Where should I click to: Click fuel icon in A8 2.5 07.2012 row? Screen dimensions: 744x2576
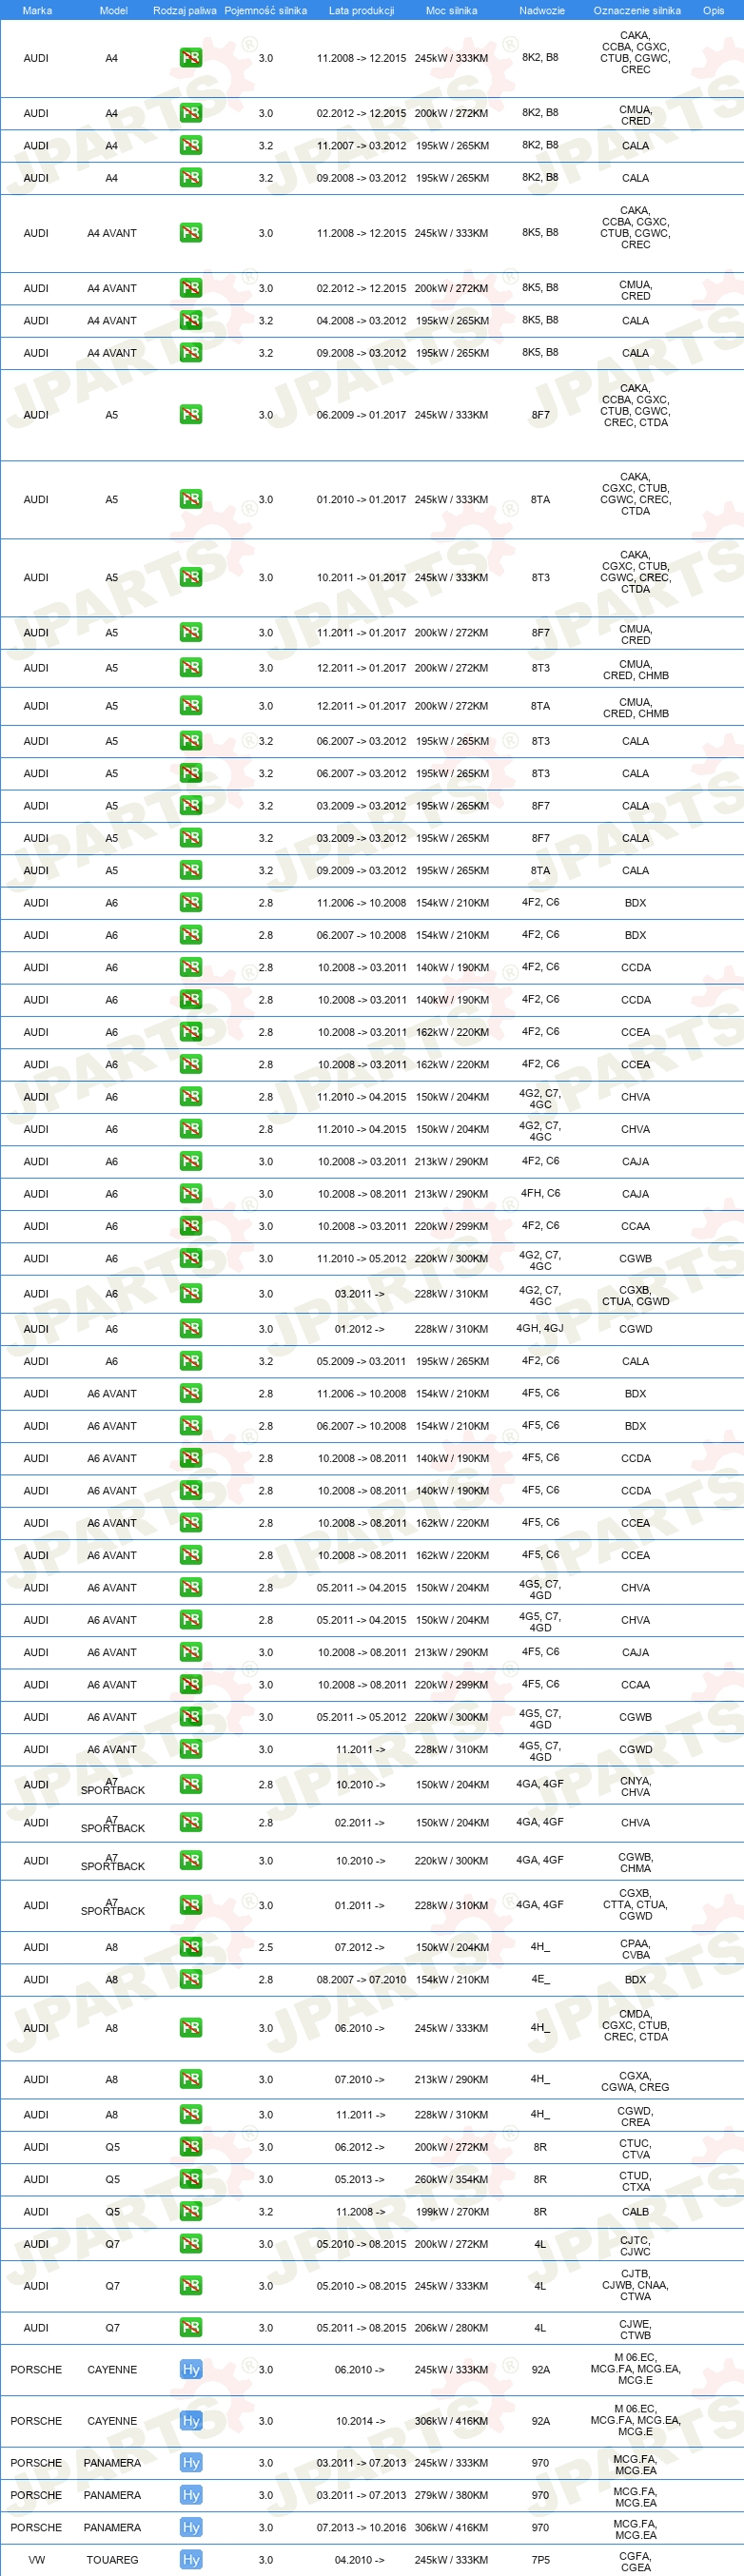pyautogui.click(x=191, y=1947)
